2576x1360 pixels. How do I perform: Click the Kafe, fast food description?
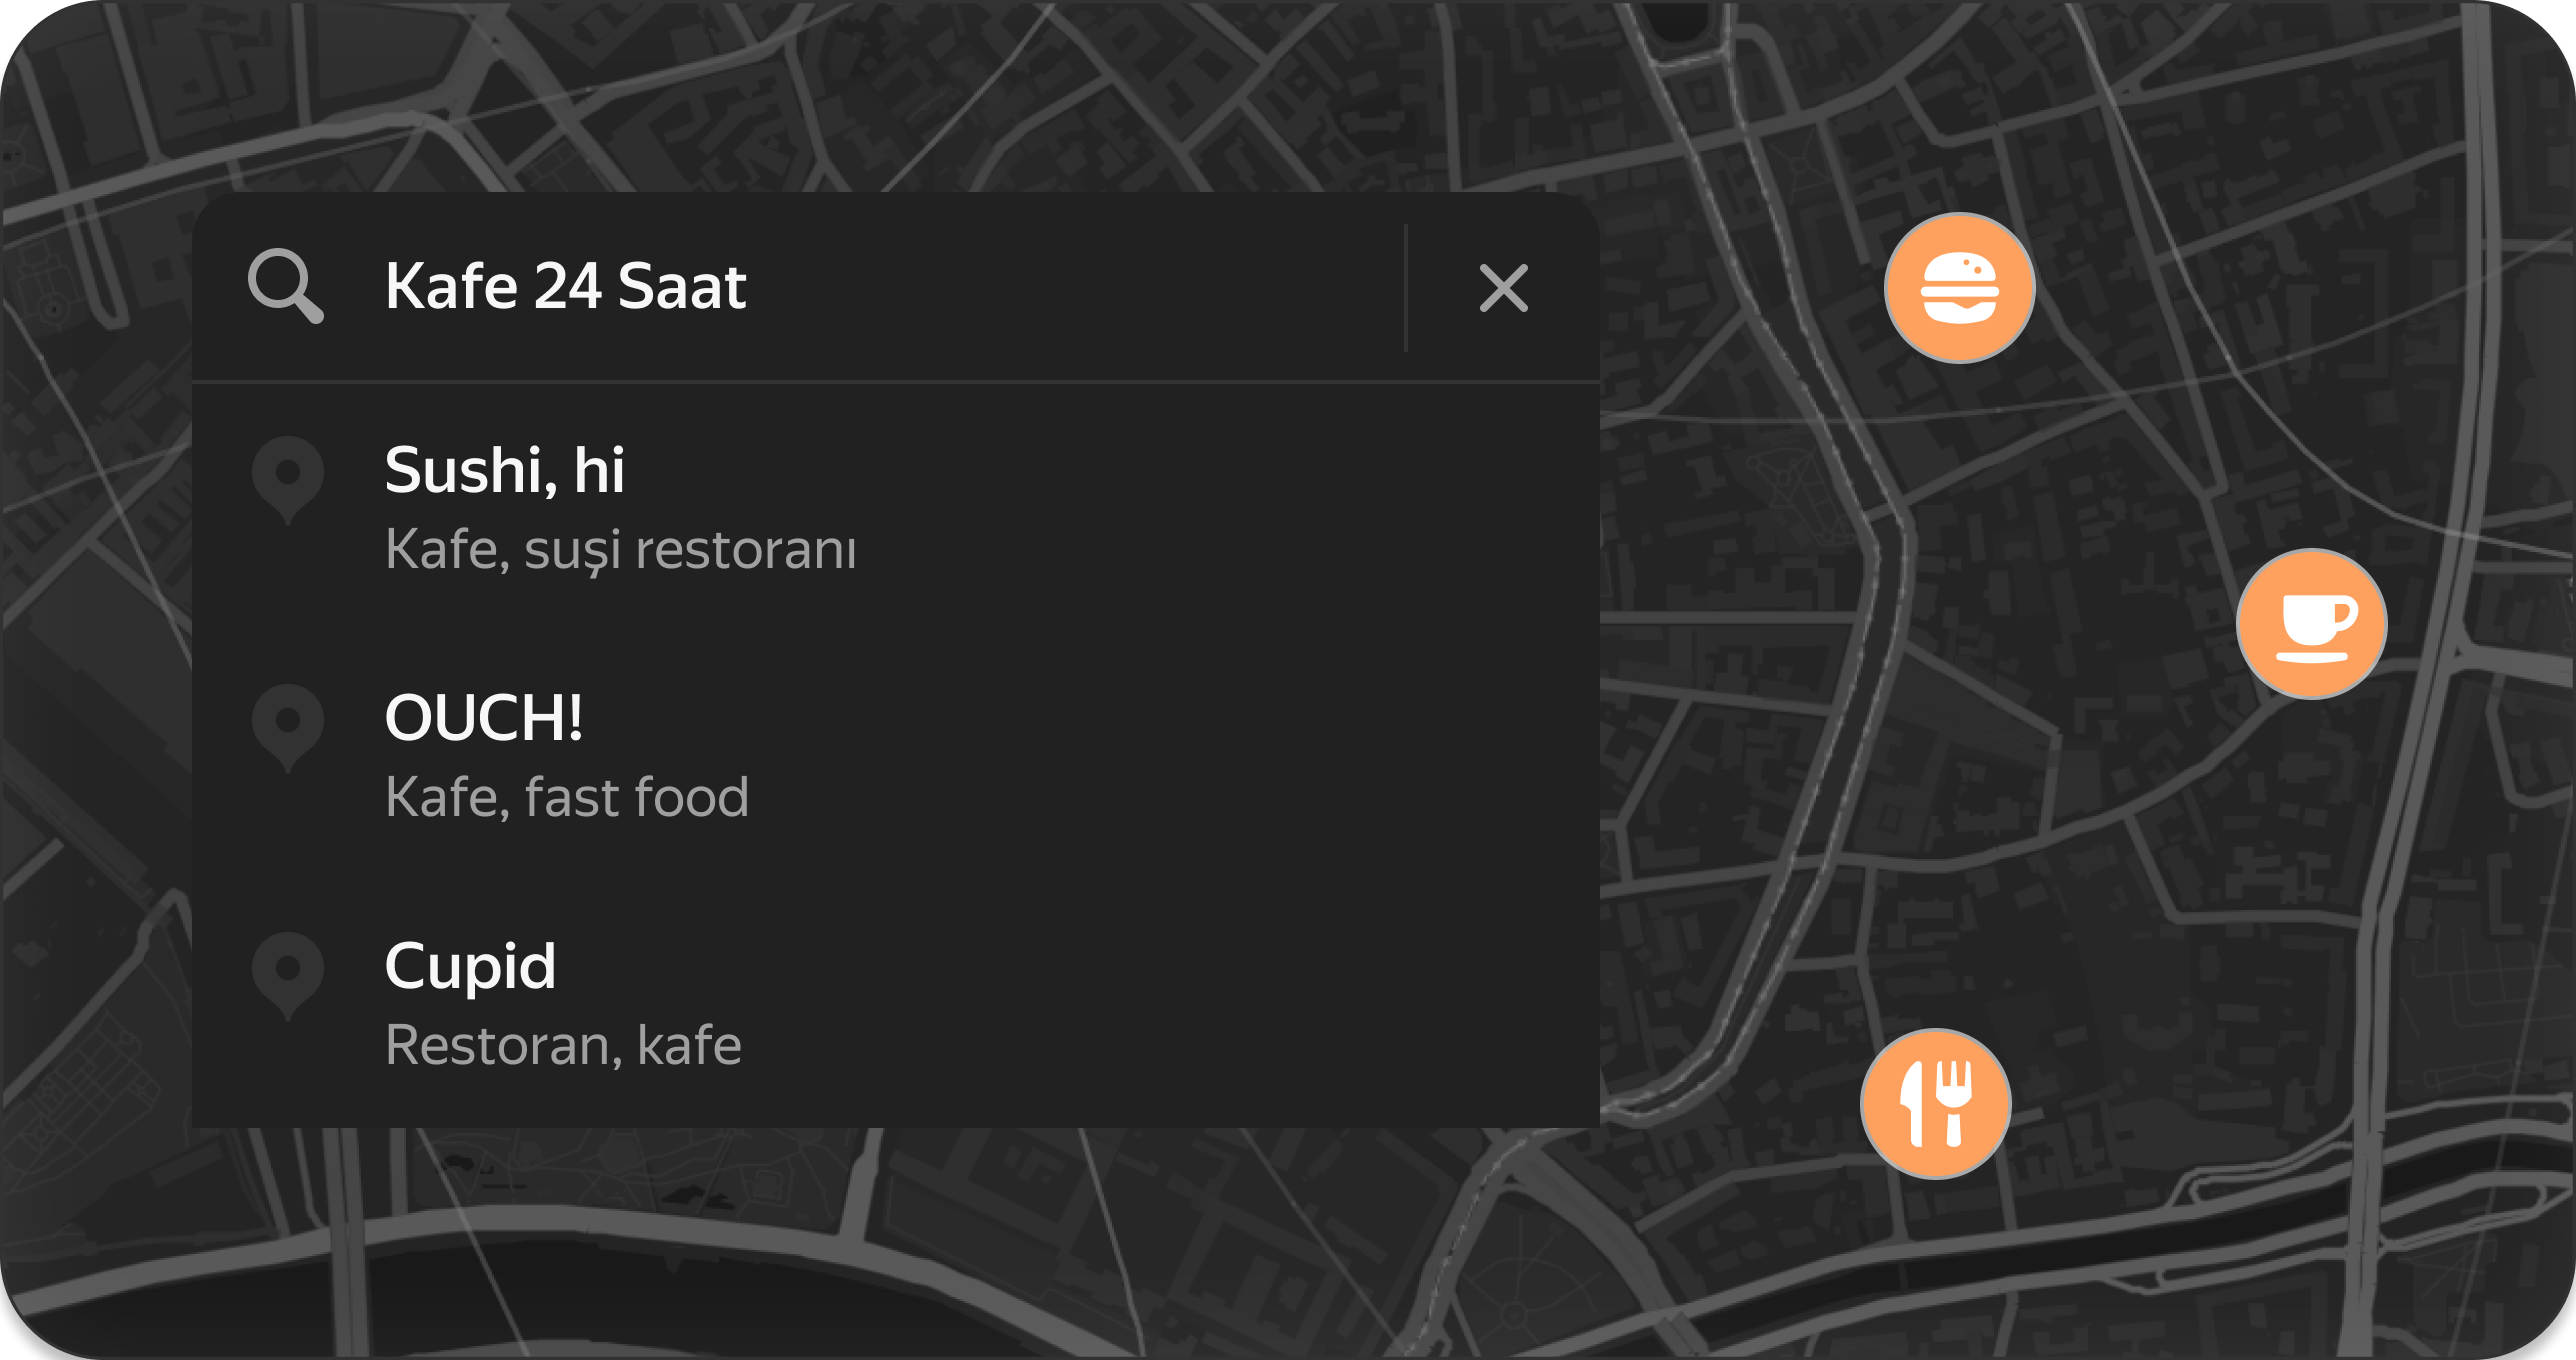pos(567,798)
